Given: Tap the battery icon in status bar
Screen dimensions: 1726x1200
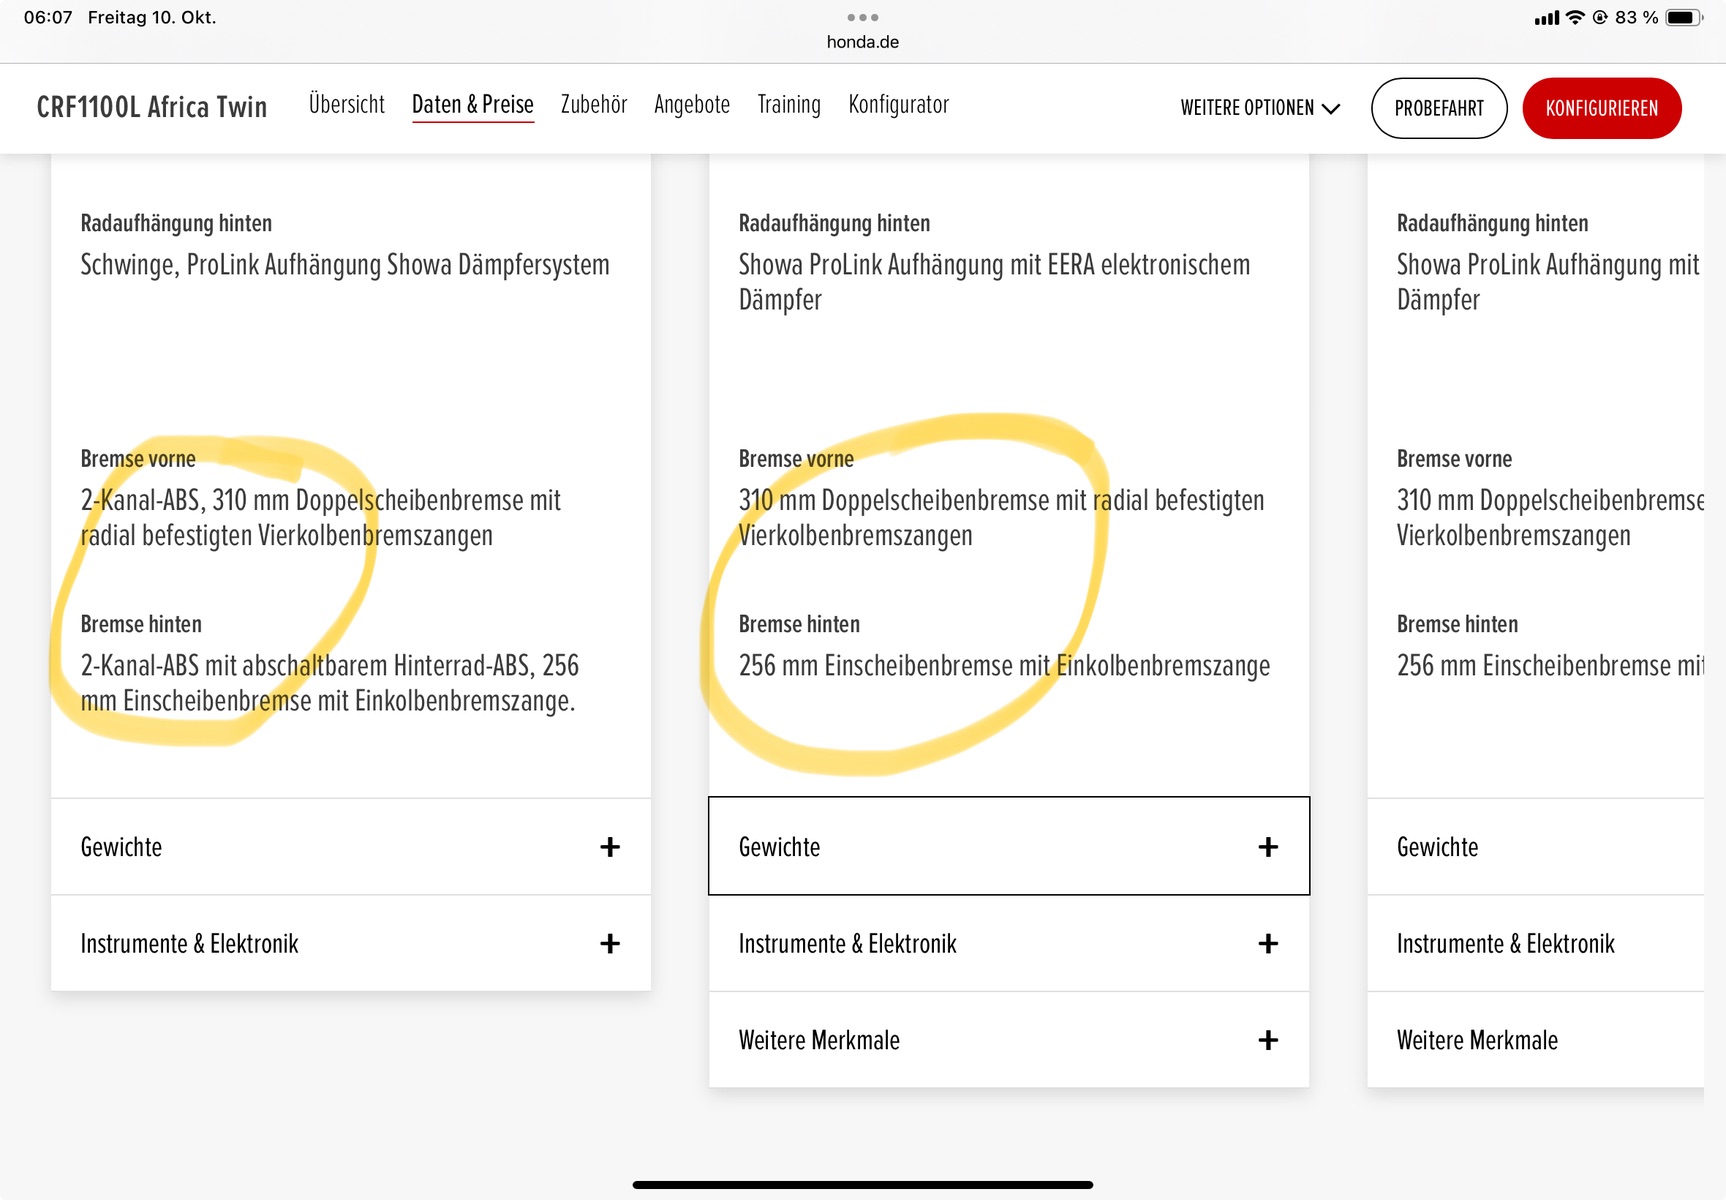Looking at the screenshot, I should 1683,17.
